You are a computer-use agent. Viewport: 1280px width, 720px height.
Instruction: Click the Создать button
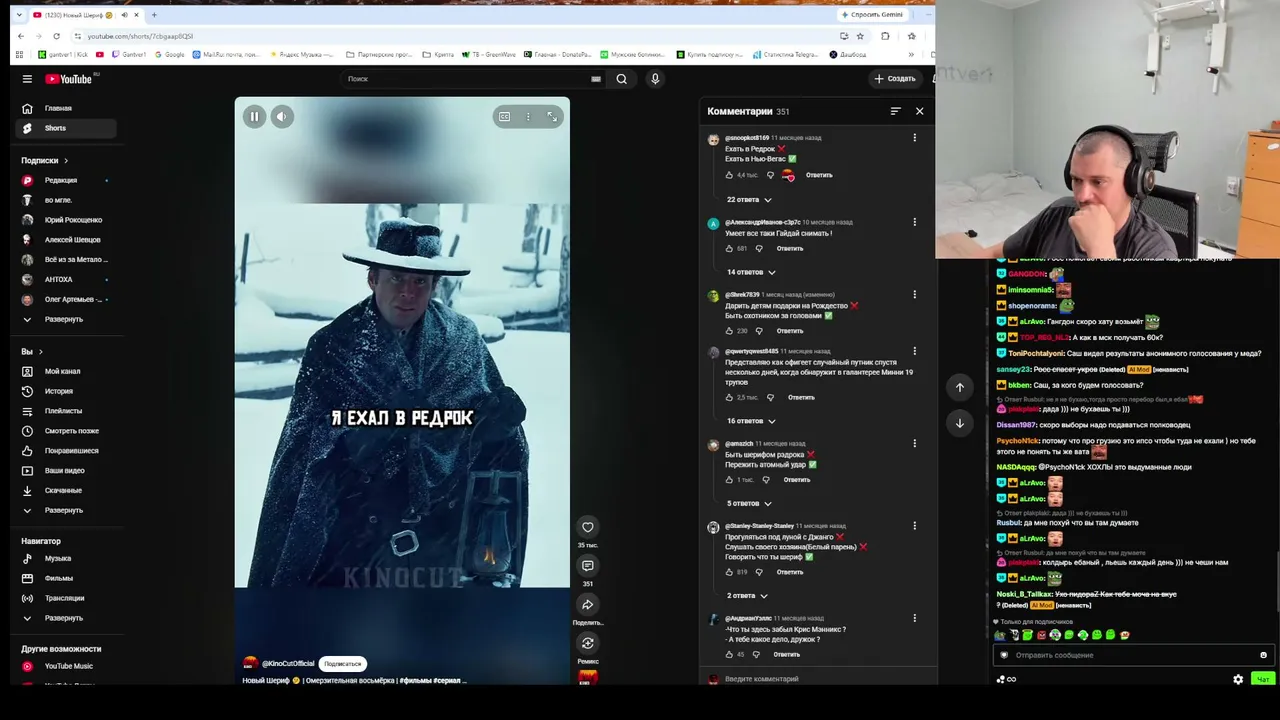click(895, 79)
